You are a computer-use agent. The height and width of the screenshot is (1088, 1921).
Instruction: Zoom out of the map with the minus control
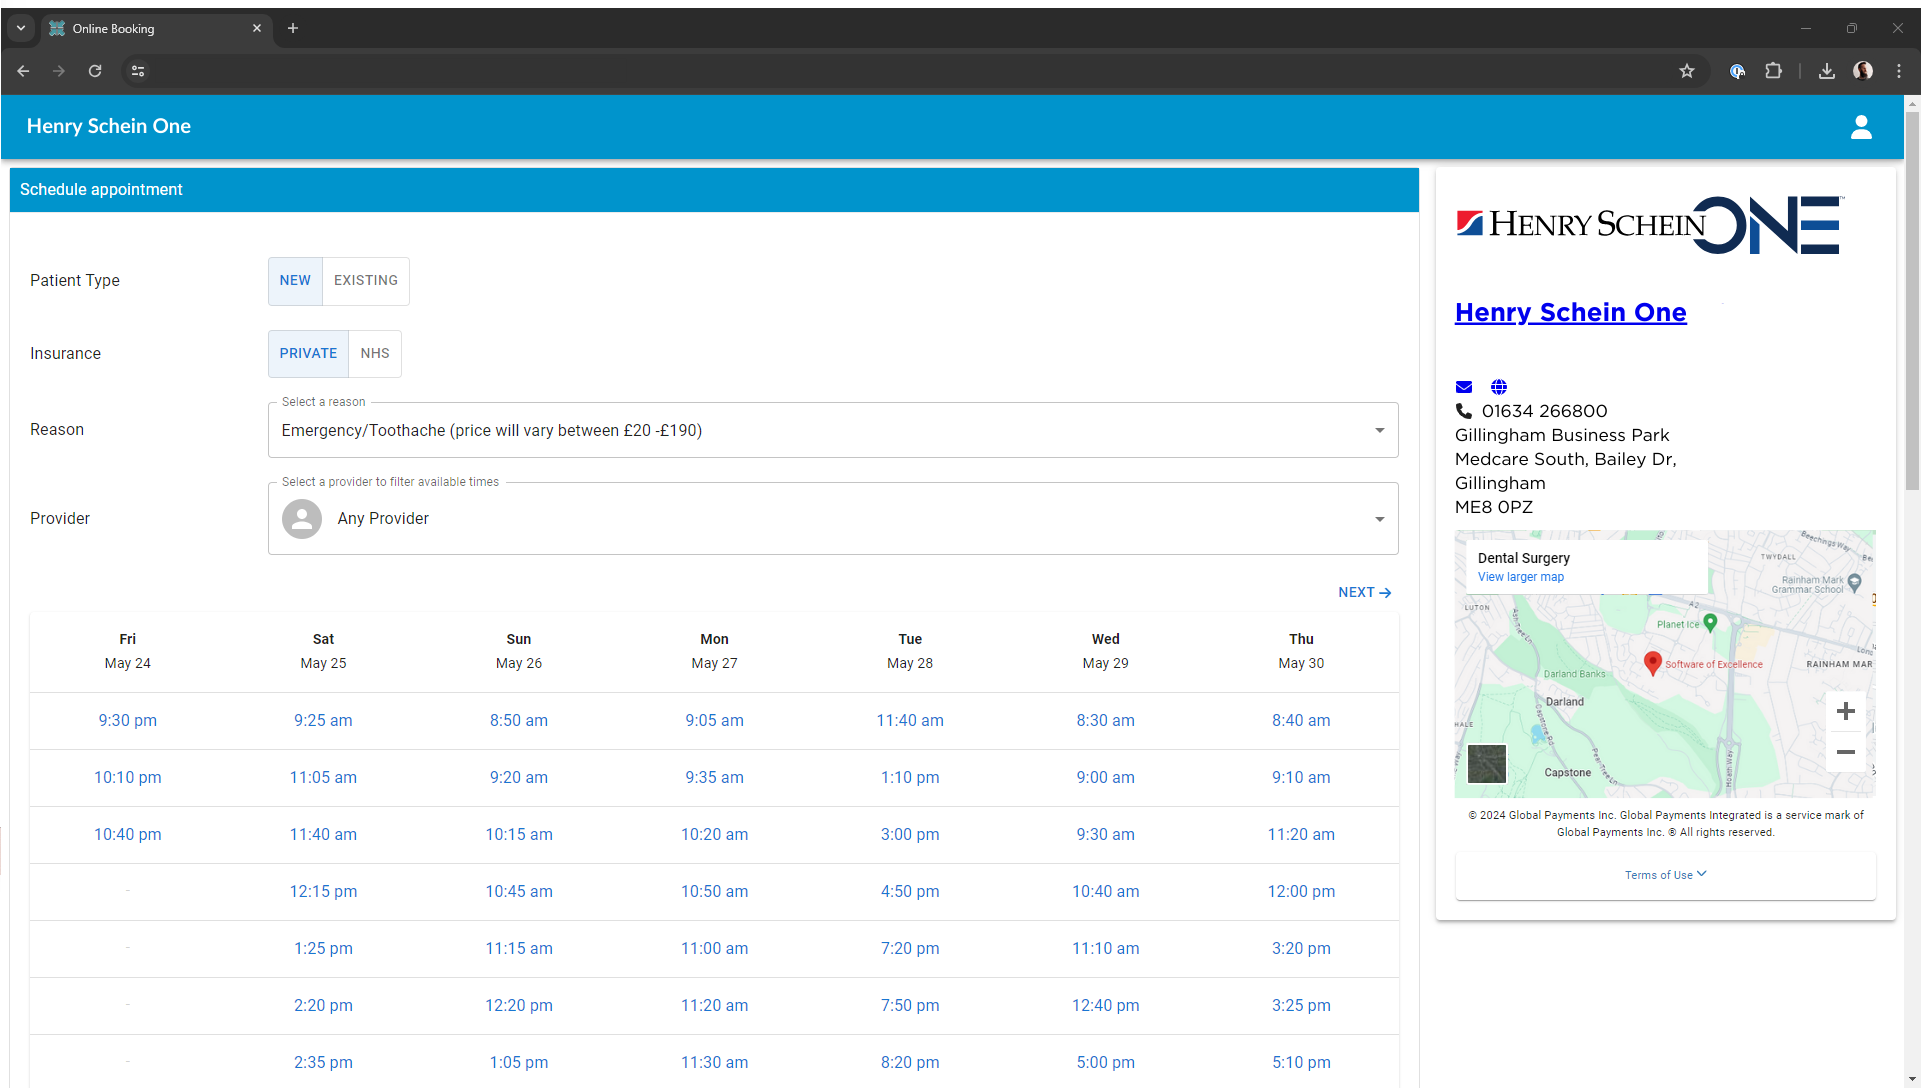[x=1845, y=752]
